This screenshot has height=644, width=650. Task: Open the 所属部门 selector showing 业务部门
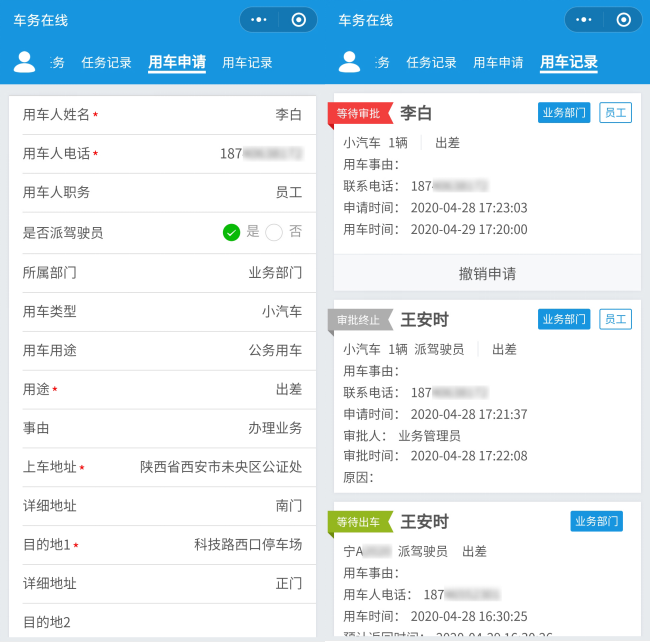click(275, 272)
